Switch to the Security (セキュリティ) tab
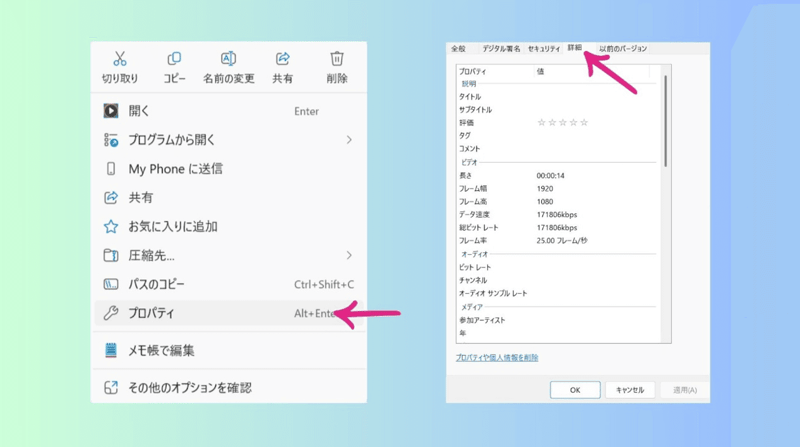The image size is (800, 447). click(544, 48)
